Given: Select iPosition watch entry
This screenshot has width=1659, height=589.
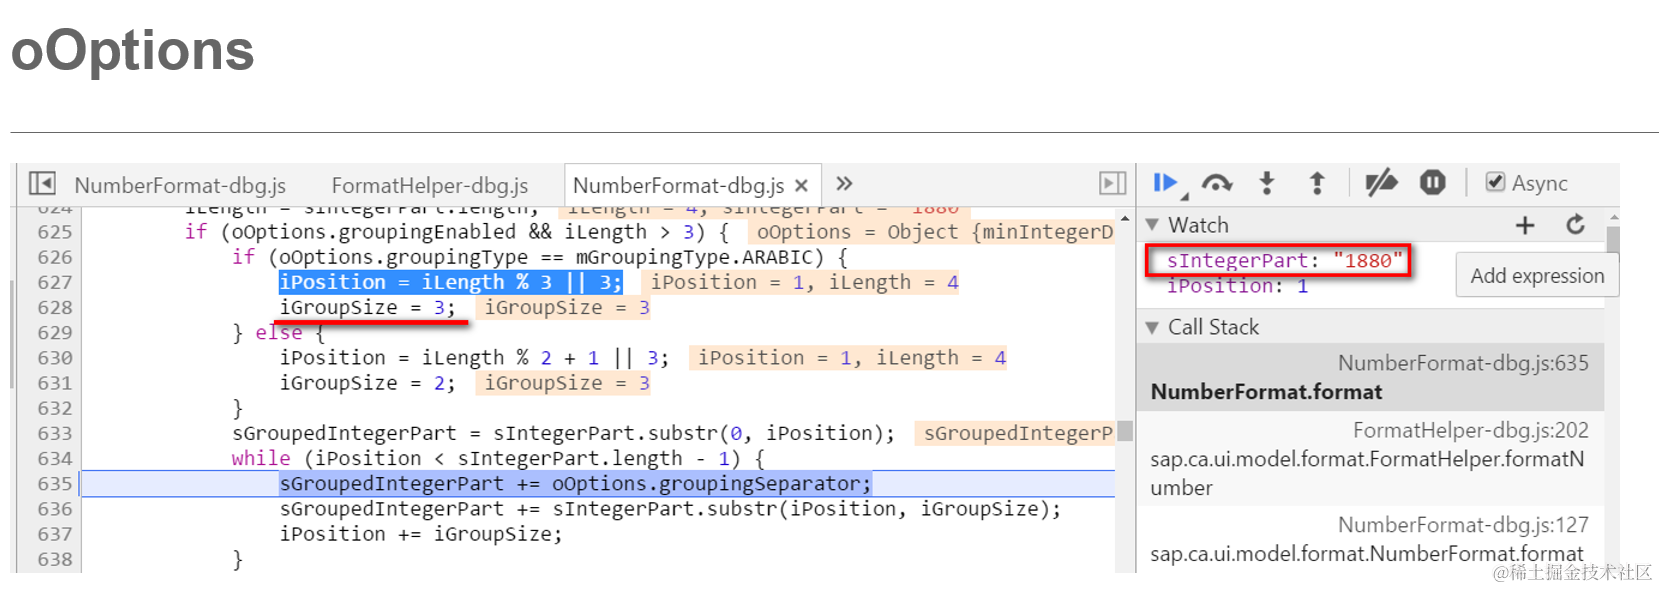Looking at the screenshot, I should [1237, 286].
